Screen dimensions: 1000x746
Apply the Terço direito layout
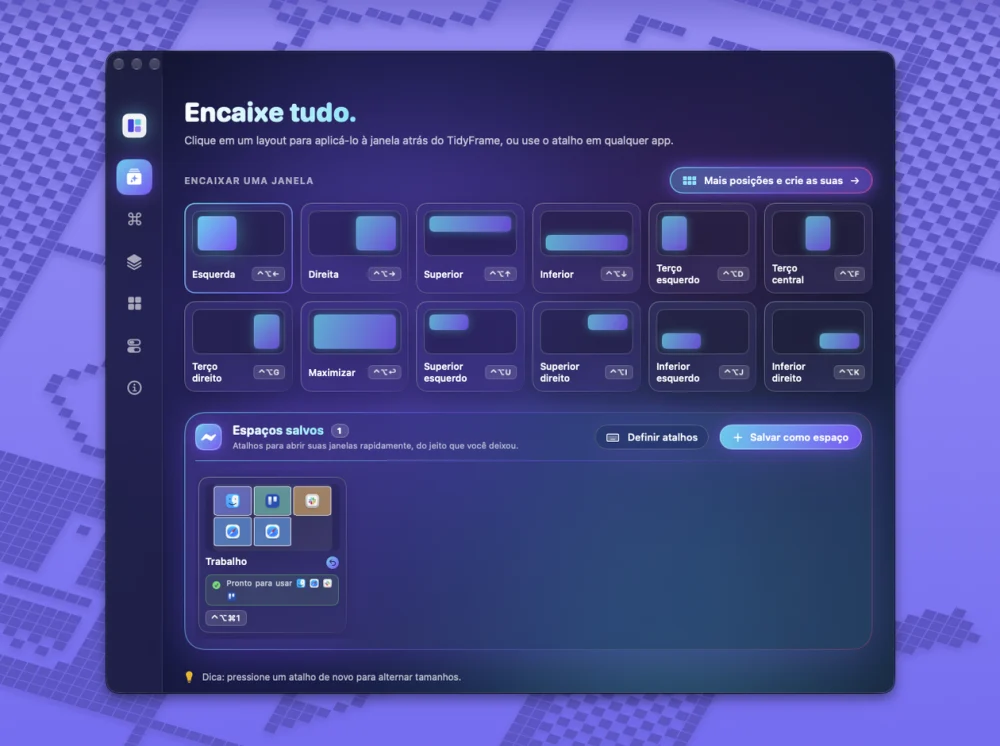(x=239, y=346)
